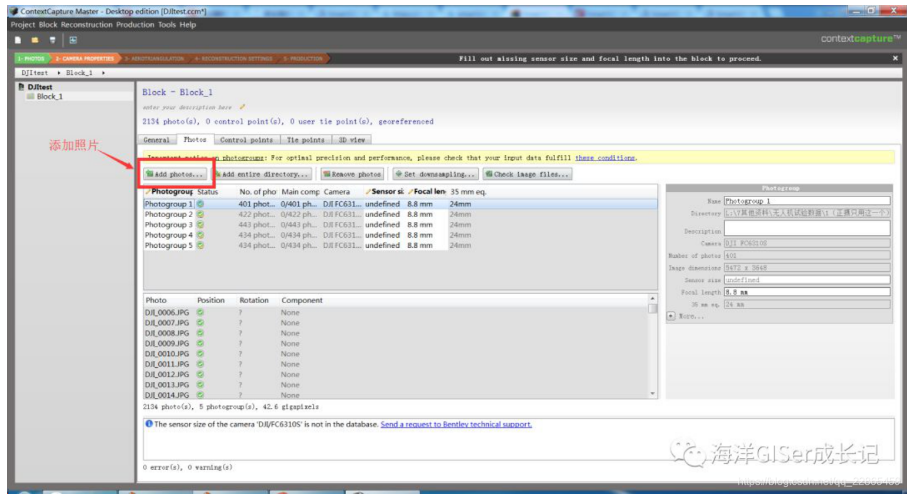Click the position icon of DJI_0008.JPG
Image resolution: width=922 pixels, height=501 pixels.
[x=201, y=333]
